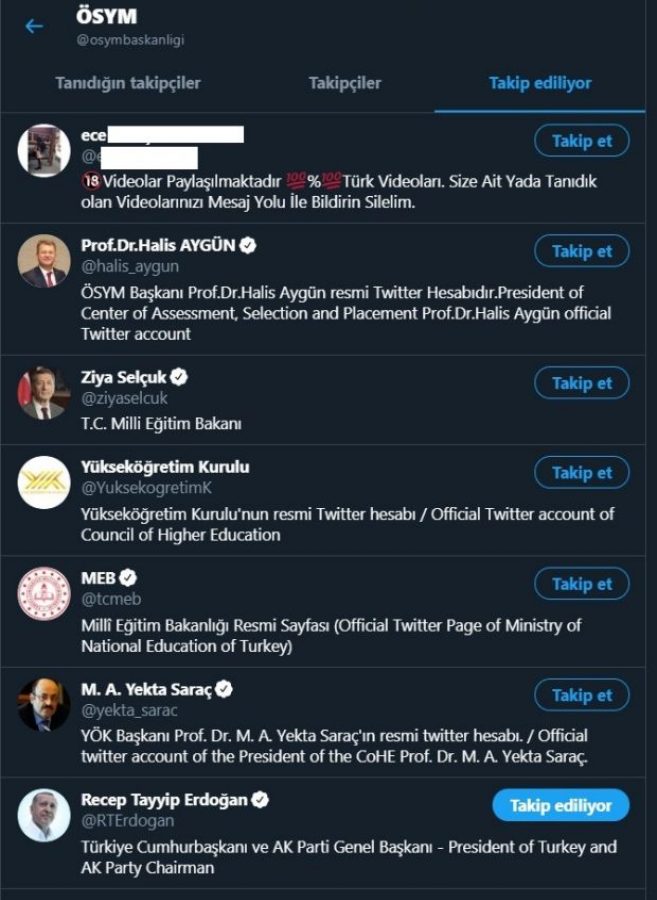This screenshot has width=657, height=900.
Task: Click Recep Tayyip Erdoğan's avatar
Action: pyautogui.click(x=44, y=816)
